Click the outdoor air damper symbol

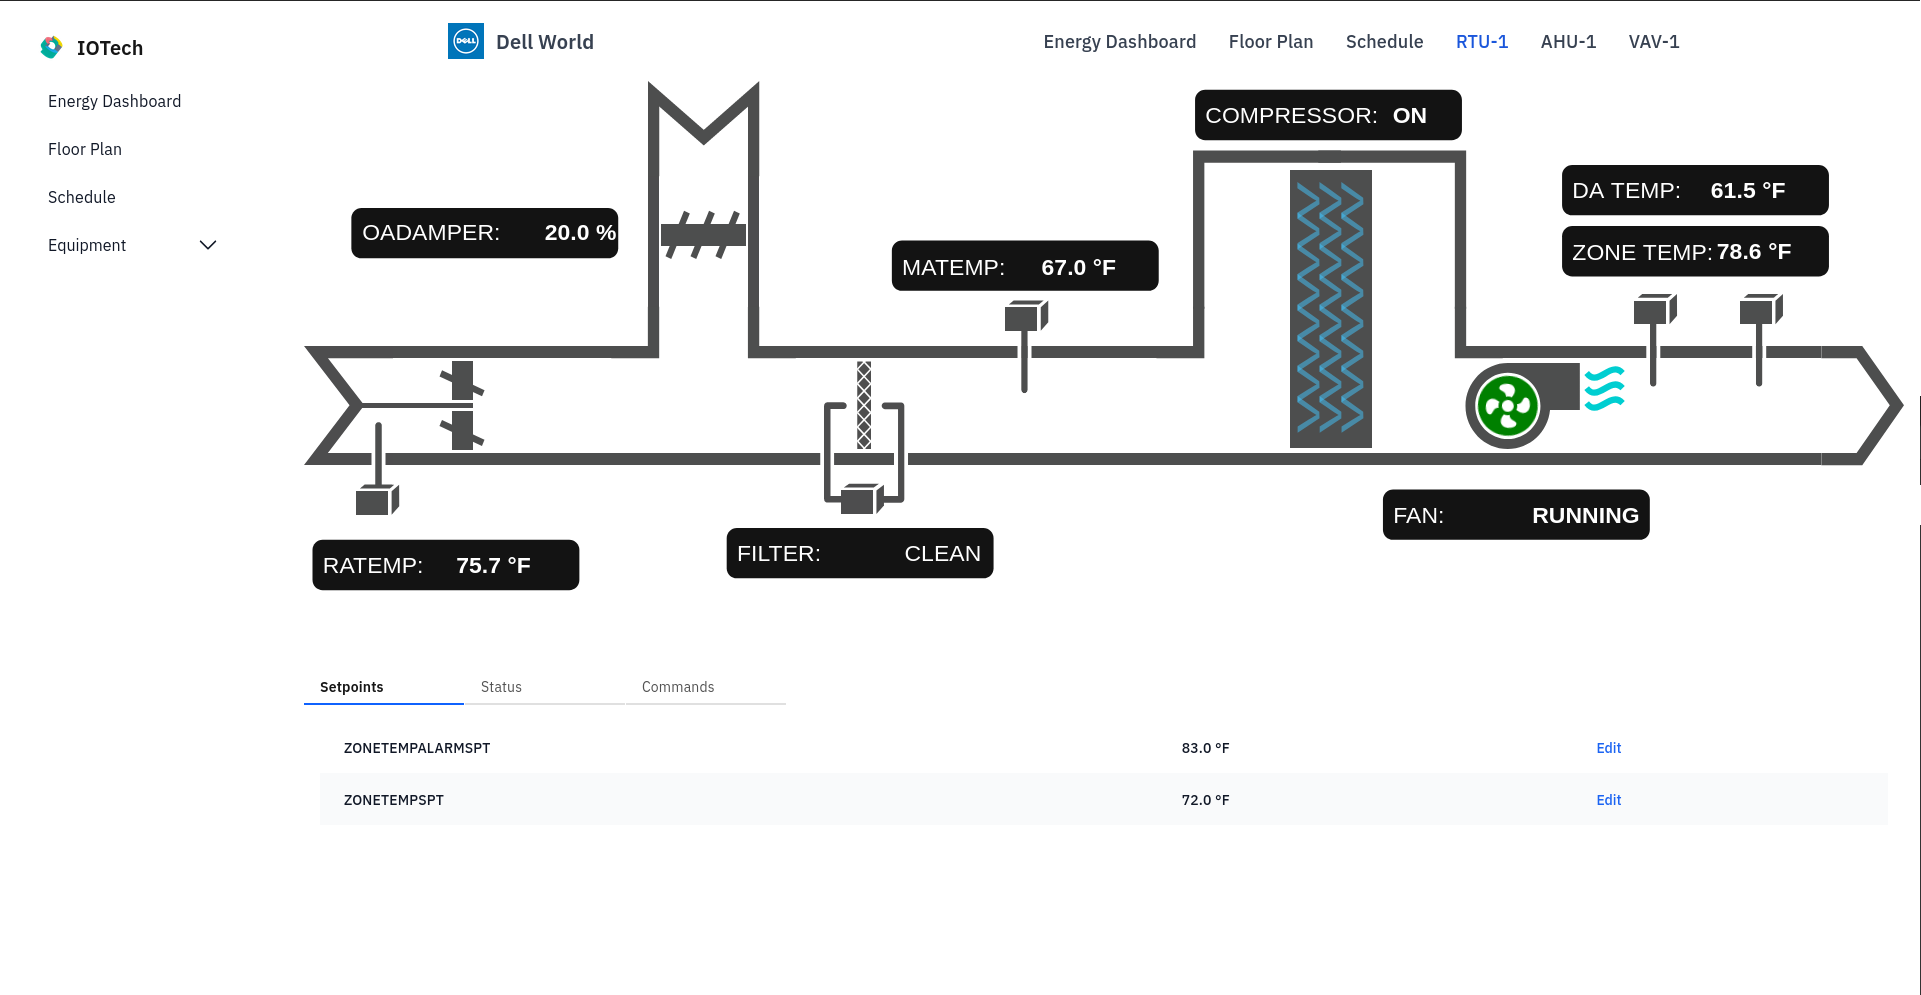coord(703,234)
